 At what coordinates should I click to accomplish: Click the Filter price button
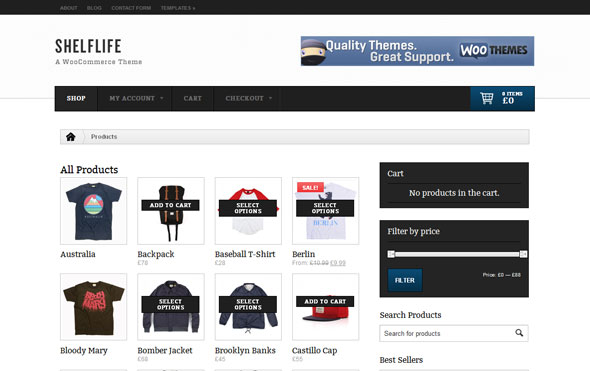(x=405, y=280)
